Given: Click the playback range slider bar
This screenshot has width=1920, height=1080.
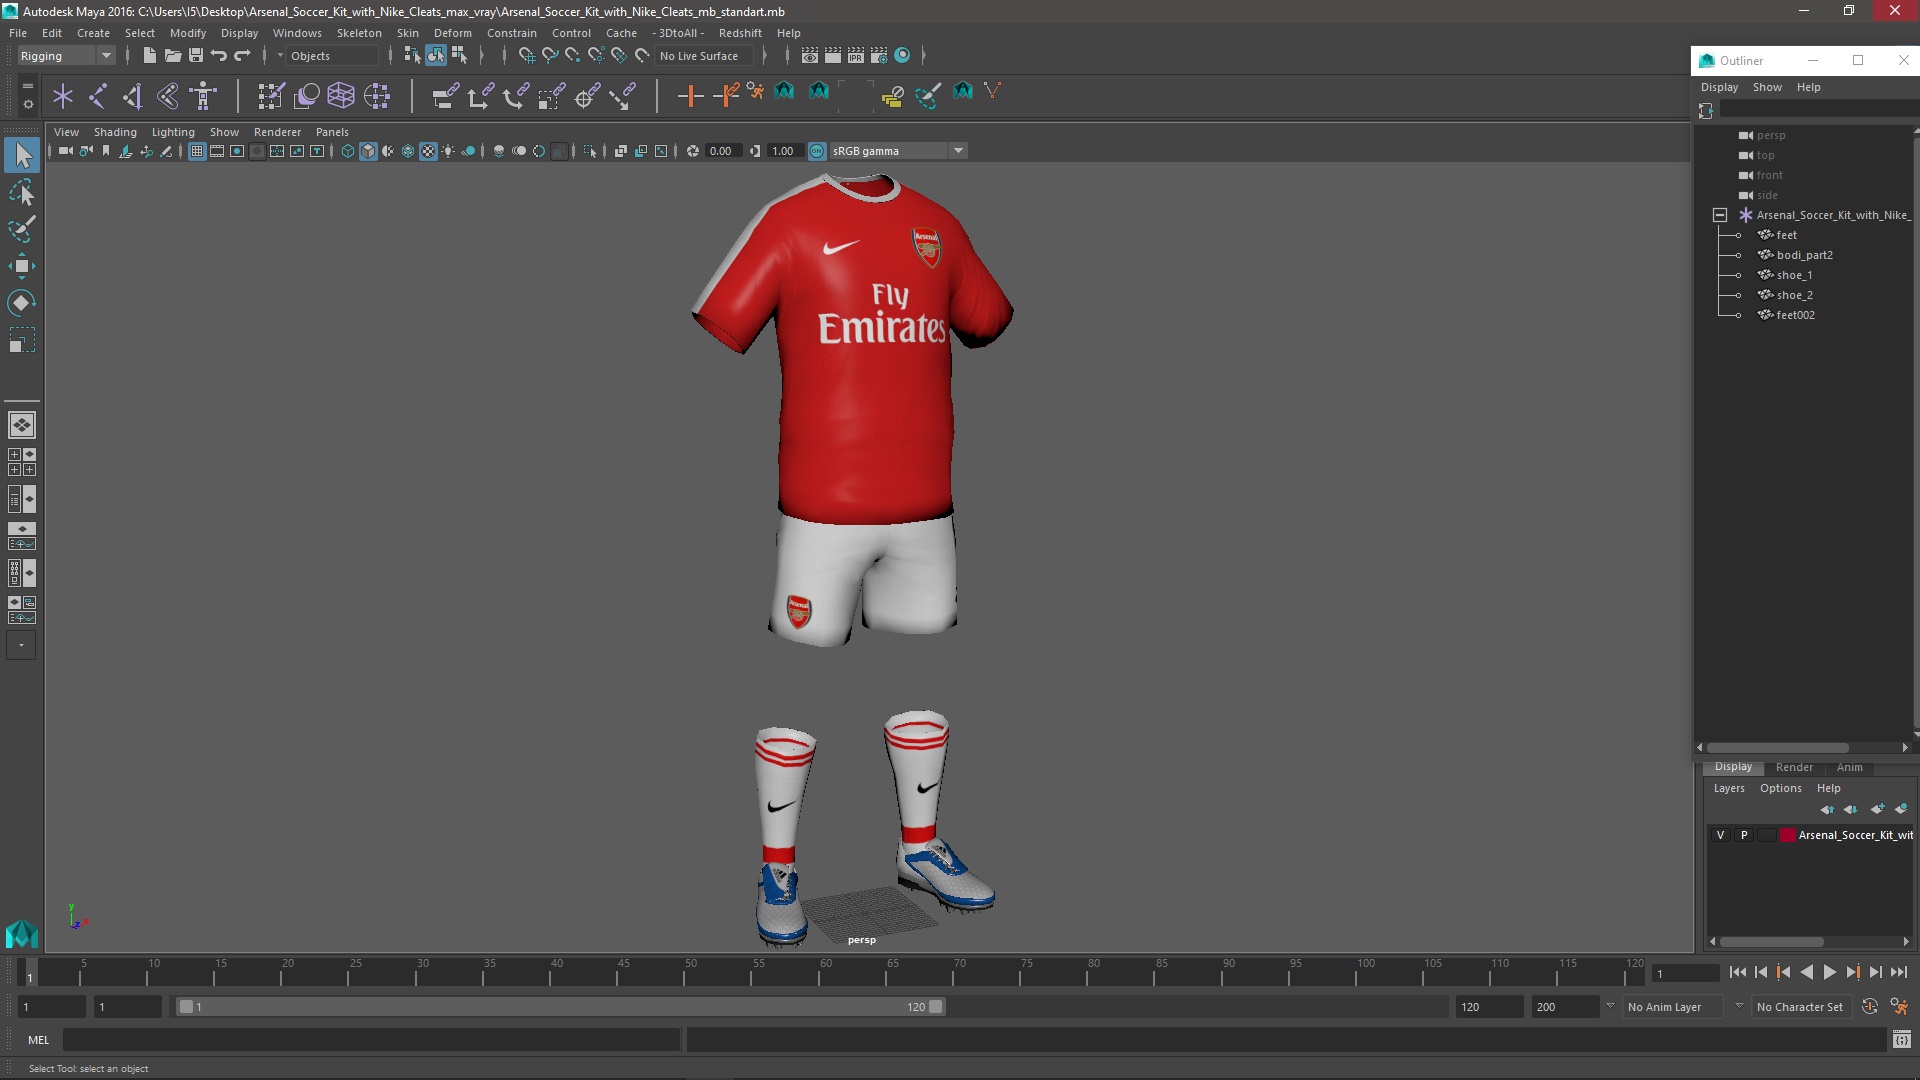Looking at the screenshot, I should coord(560,1007).
